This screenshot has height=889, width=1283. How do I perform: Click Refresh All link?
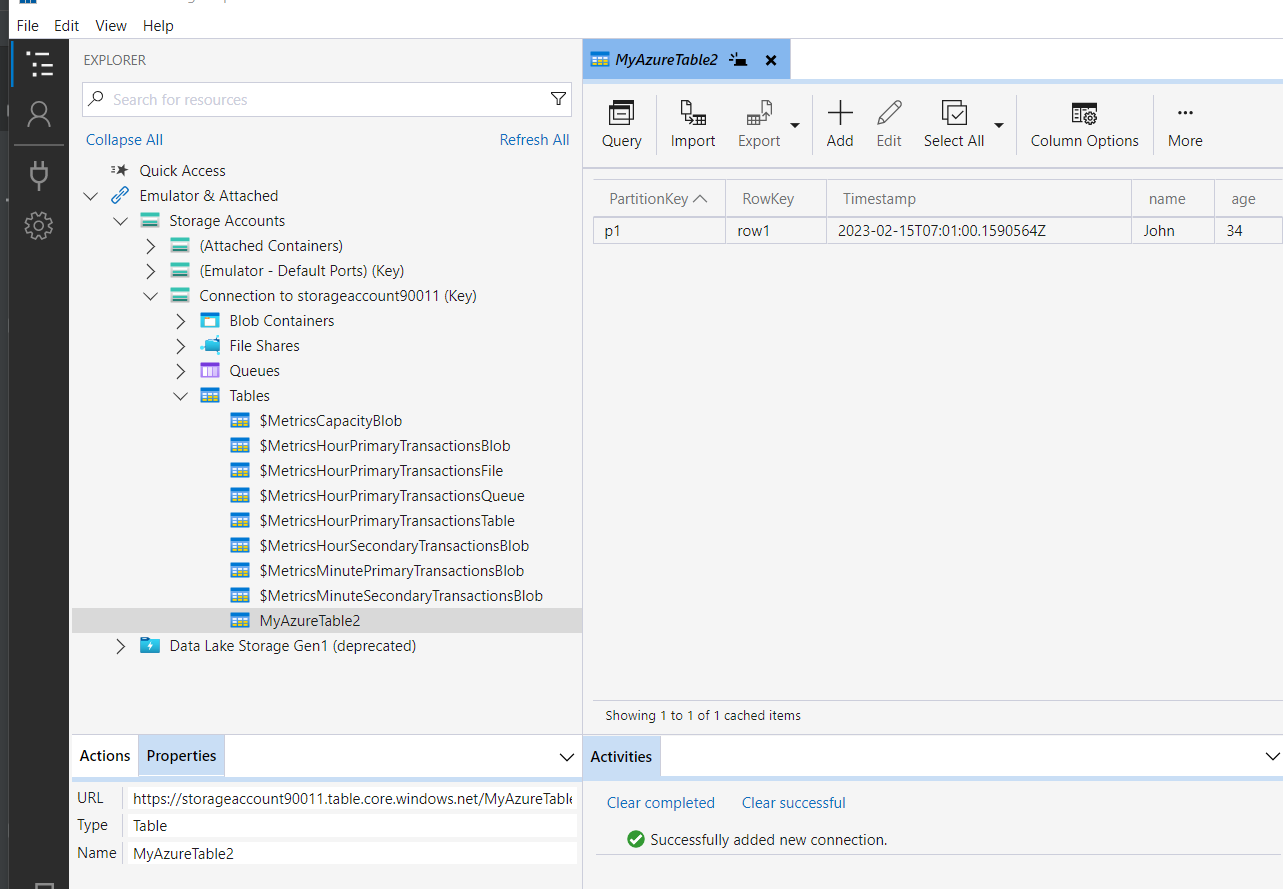tap(534, 140)
